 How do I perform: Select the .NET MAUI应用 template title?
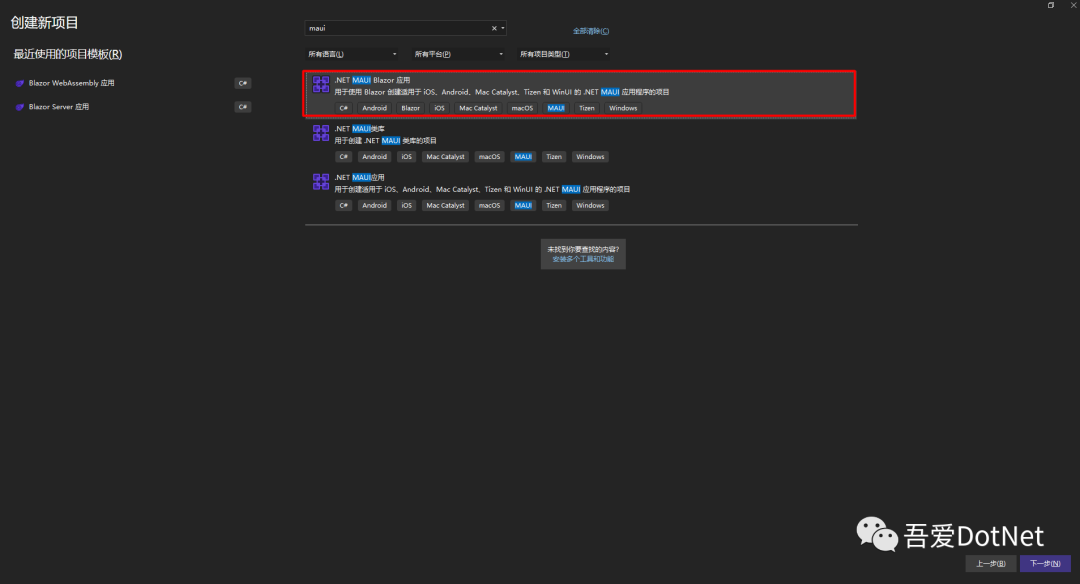[360, 177]
